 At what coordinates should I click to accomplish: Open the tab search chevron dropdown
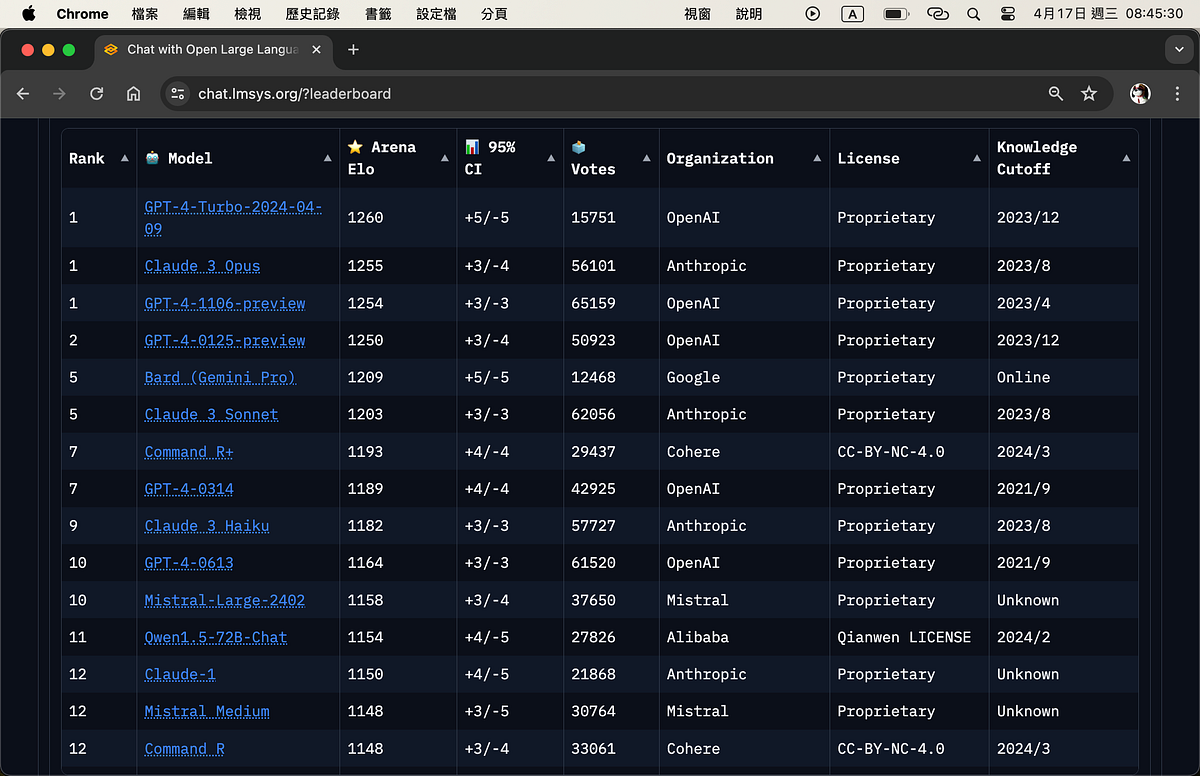point(1177,49)
